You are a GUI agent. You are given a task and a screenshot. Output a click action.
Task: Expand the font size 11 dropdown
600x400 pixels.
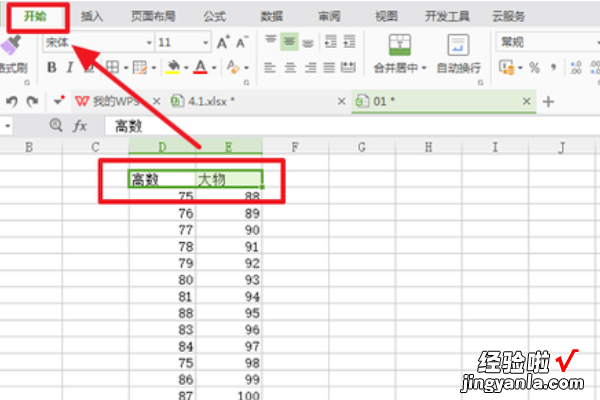click(205, 42)
